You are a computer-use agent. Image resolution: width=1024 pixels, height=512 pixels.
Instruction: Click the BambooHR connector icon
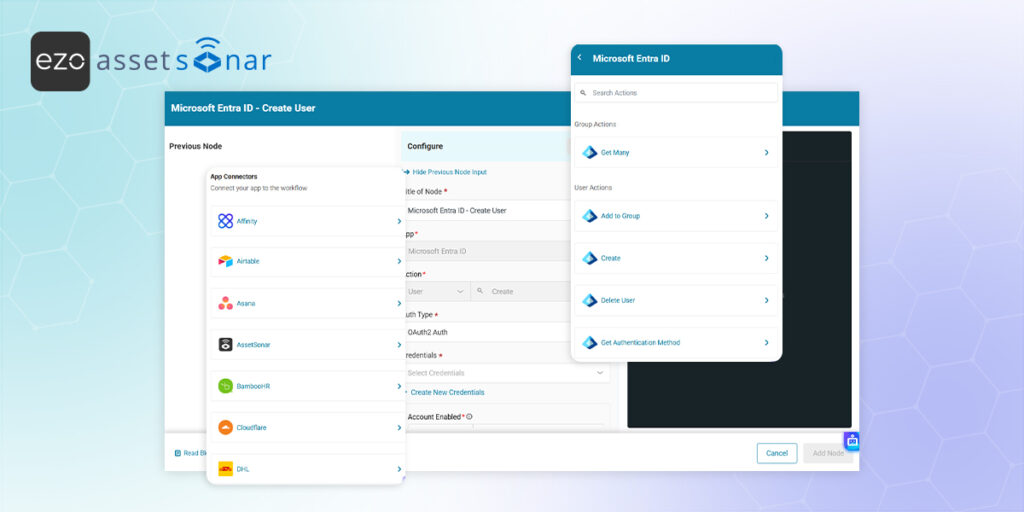coord(225,386)
